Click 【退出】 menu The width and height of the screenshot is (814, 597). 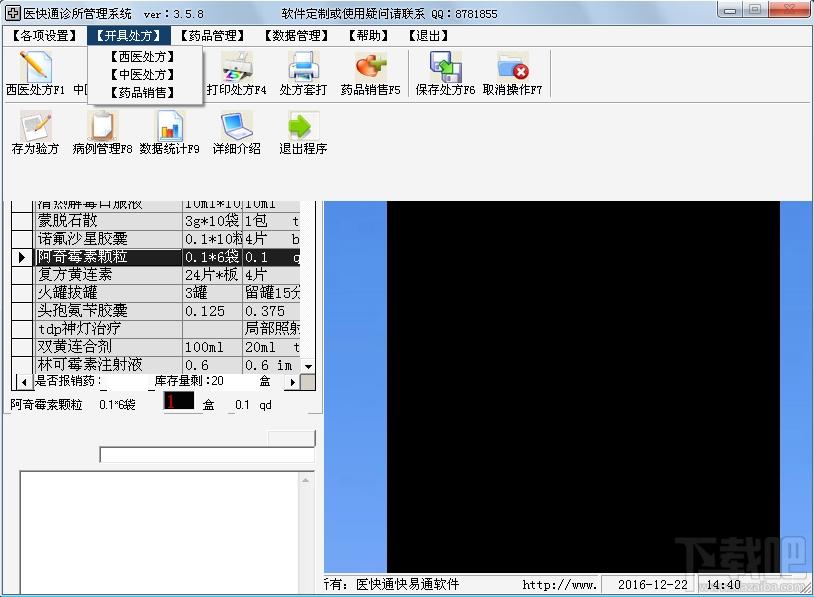click(x=428, y=36)
